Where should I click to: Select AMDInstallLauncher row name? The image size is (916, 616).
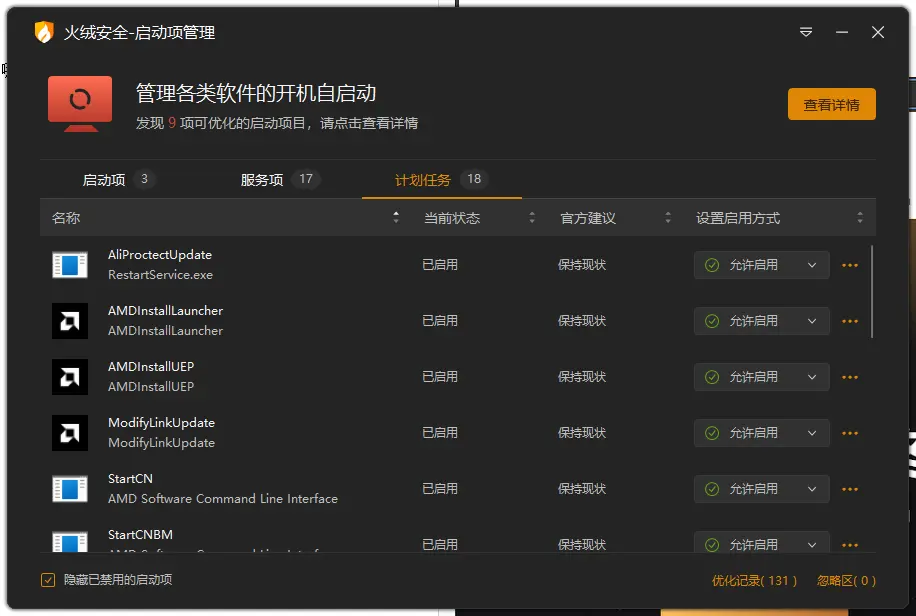(165, 311)
